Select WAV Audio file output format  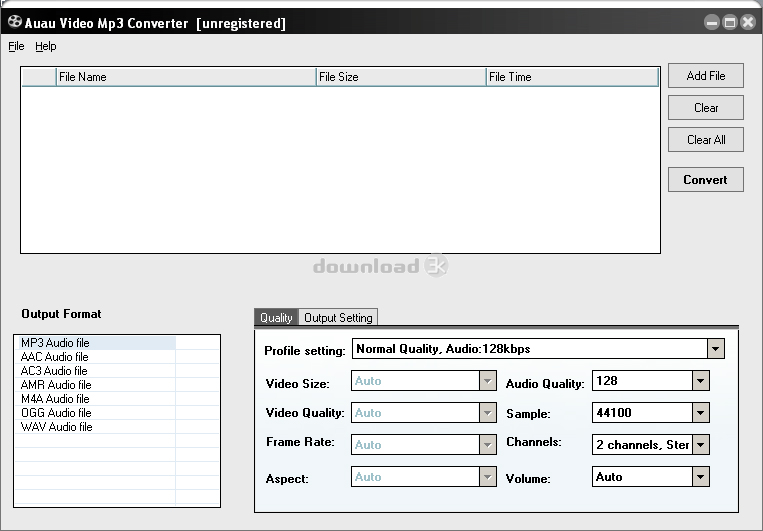(95, 427)
